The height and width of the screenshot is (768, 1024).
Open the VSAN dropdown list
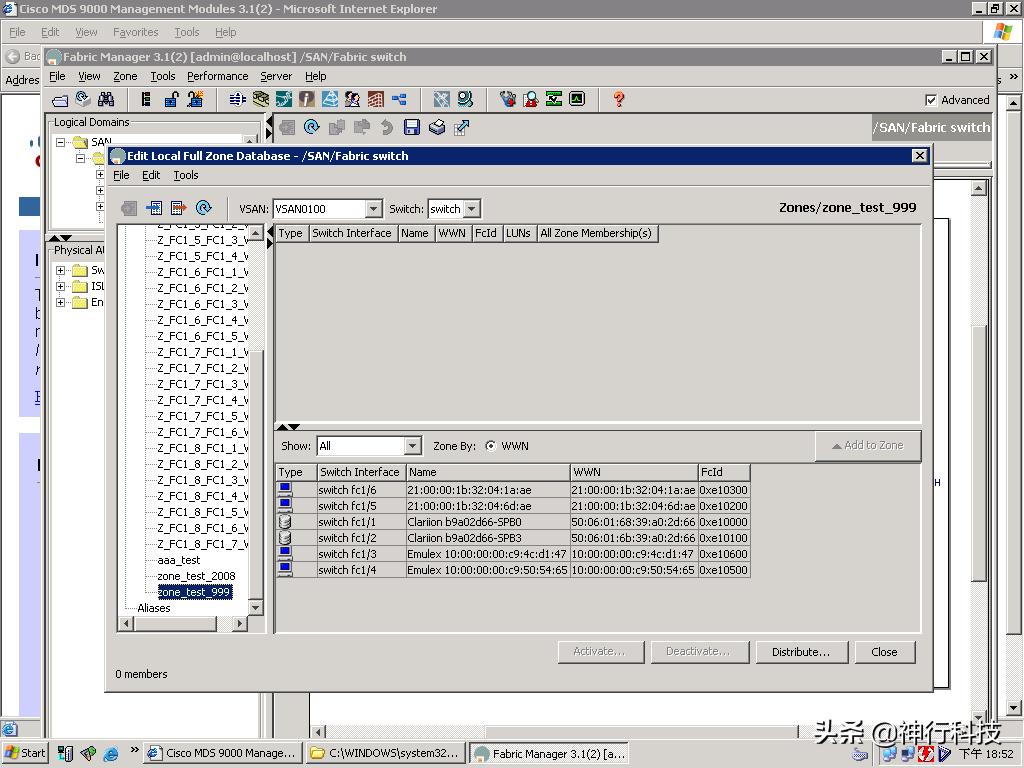click(x=373, y=209)
